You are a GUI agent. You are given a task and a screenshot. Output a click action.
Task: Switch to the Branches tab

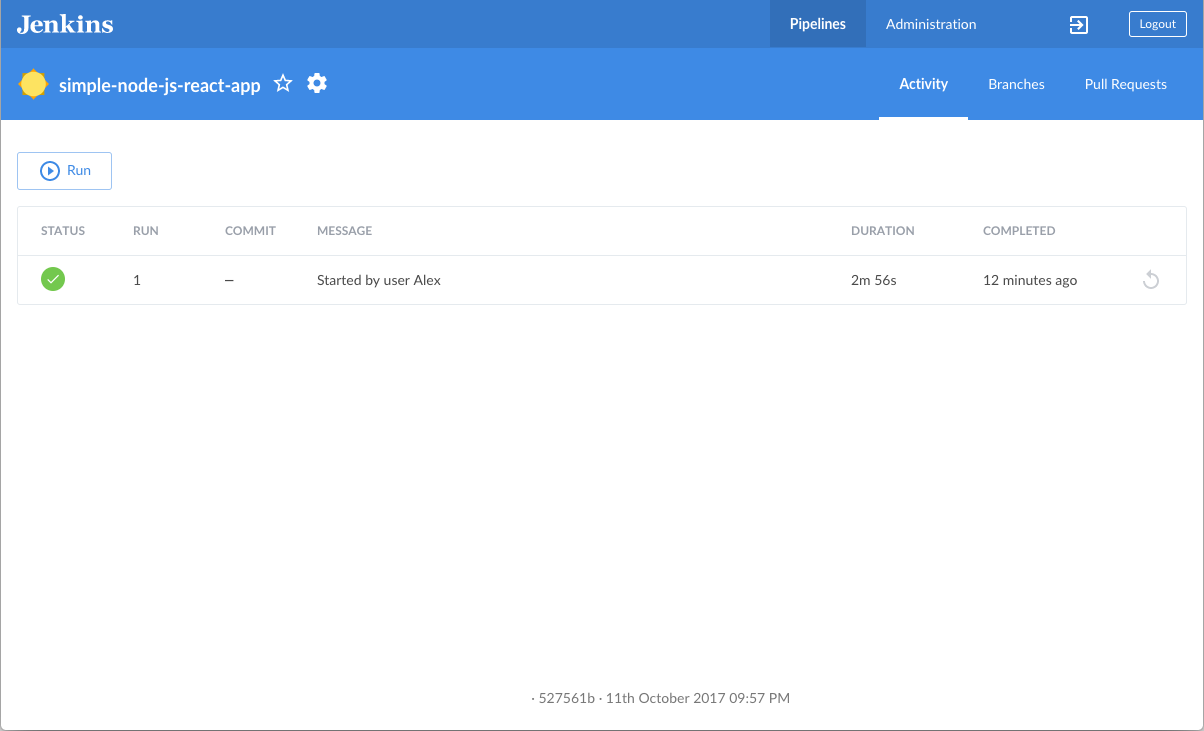pyautogui.click(x=1016, y=84)
